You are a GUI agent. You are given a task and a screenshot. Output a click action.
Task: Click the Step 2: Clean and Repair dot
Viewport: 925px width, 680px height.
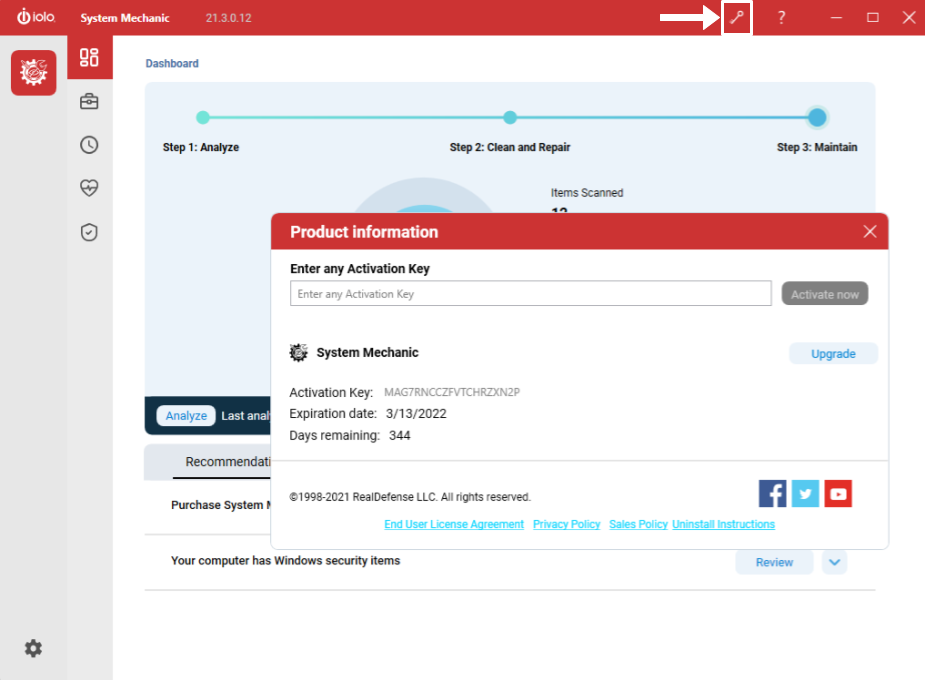[x=510, y=117]
